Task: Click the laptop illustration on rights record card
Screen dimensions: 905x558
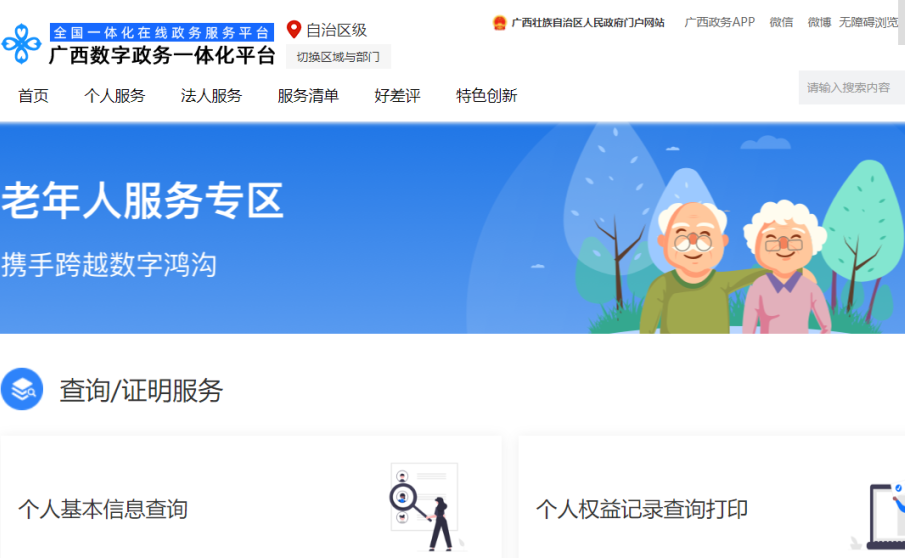Action: click(x=884, y=516)
